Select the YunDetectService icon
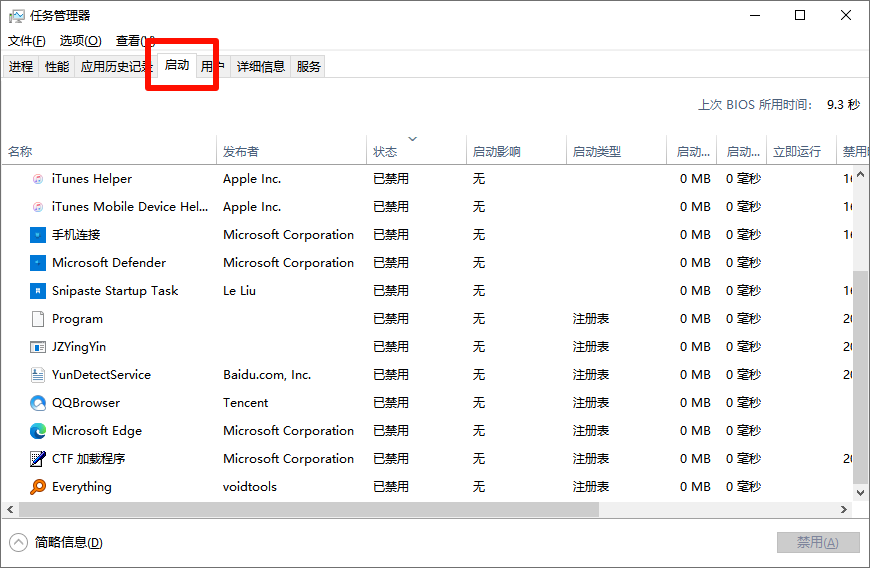This screenshot has width=870, height=568. point(38,375)
